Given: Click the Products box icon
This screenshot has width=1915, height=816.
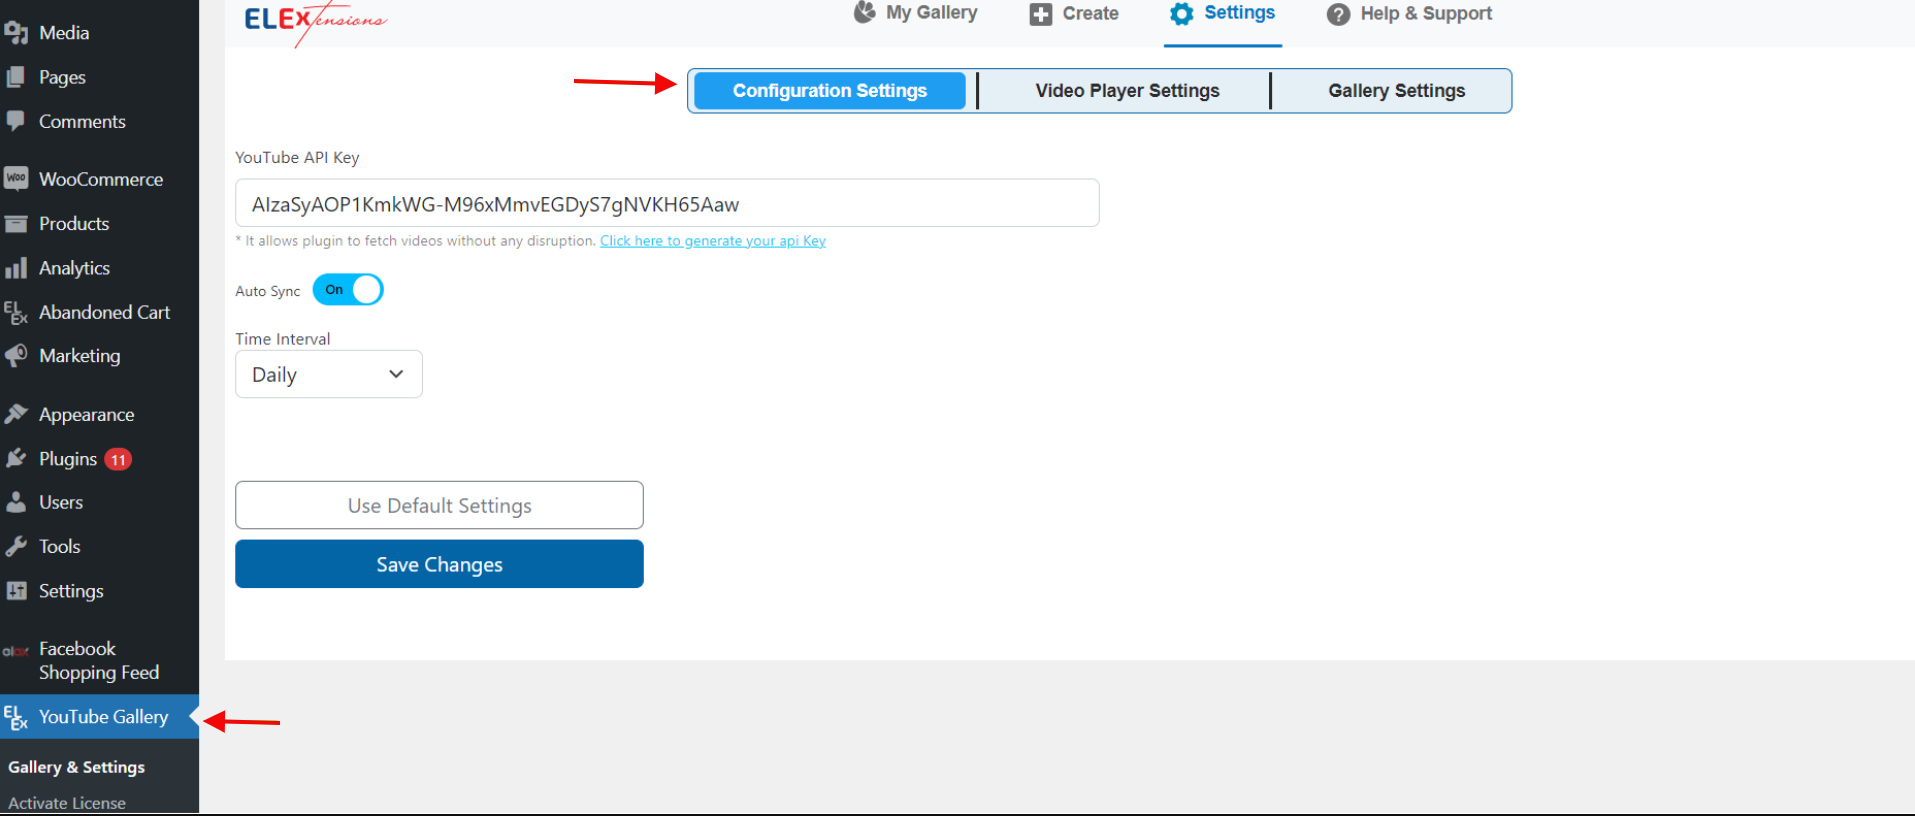Looking at the screenshot, I should pos(16,224).
